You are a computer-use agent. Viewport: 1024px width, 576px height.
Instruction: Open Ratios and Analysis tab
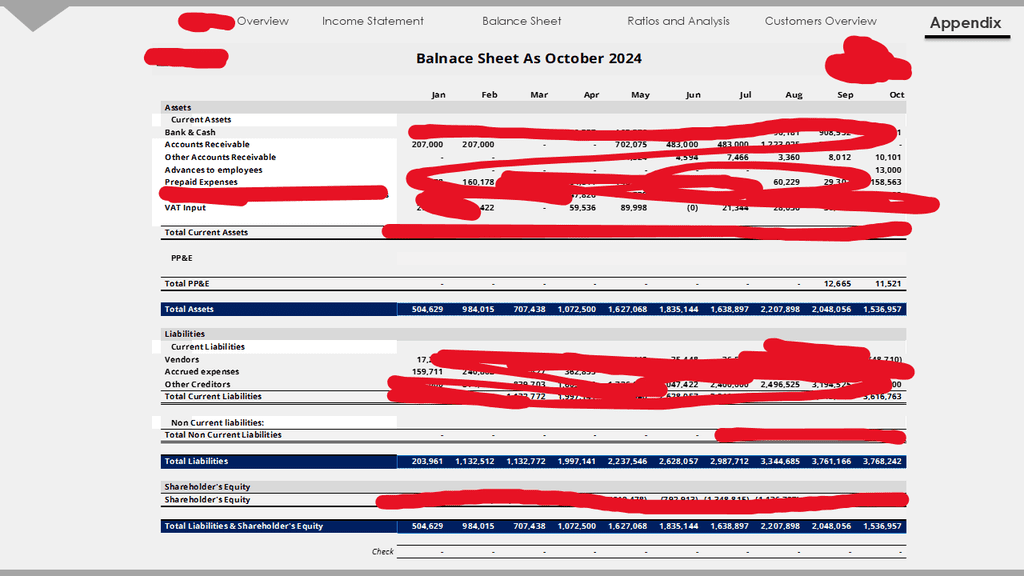point(678,21)
